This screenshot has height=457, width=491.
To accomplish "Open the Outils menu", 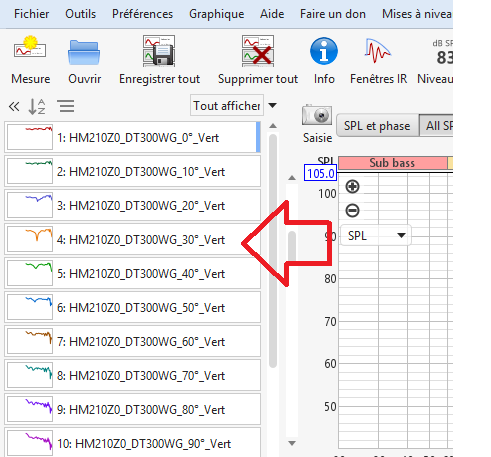I will pos(80,14).
